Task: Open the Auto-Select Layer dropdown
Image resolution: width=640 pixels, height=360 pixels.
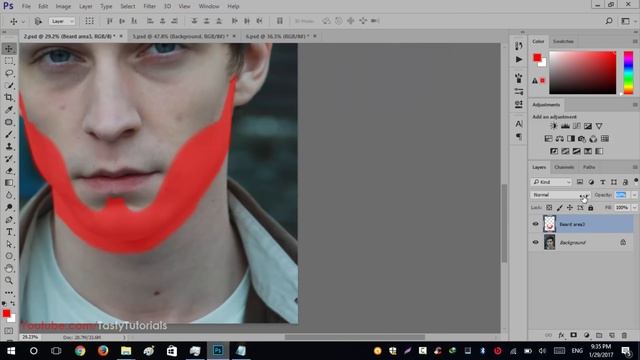Action: (x=62, y=21)
